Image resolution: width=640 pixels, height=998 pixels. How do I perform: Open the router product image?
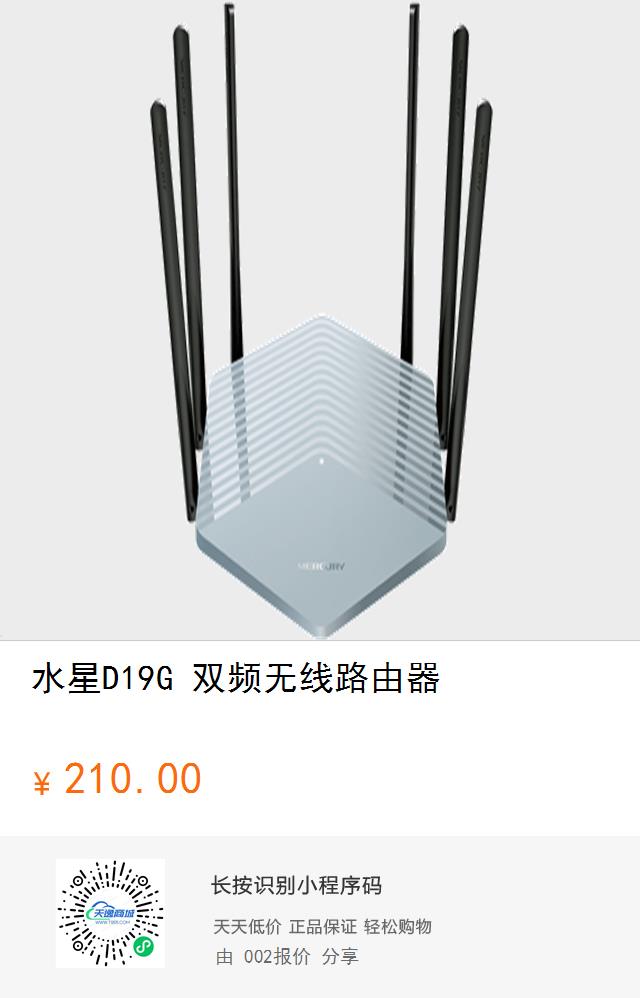pos(320,320)
